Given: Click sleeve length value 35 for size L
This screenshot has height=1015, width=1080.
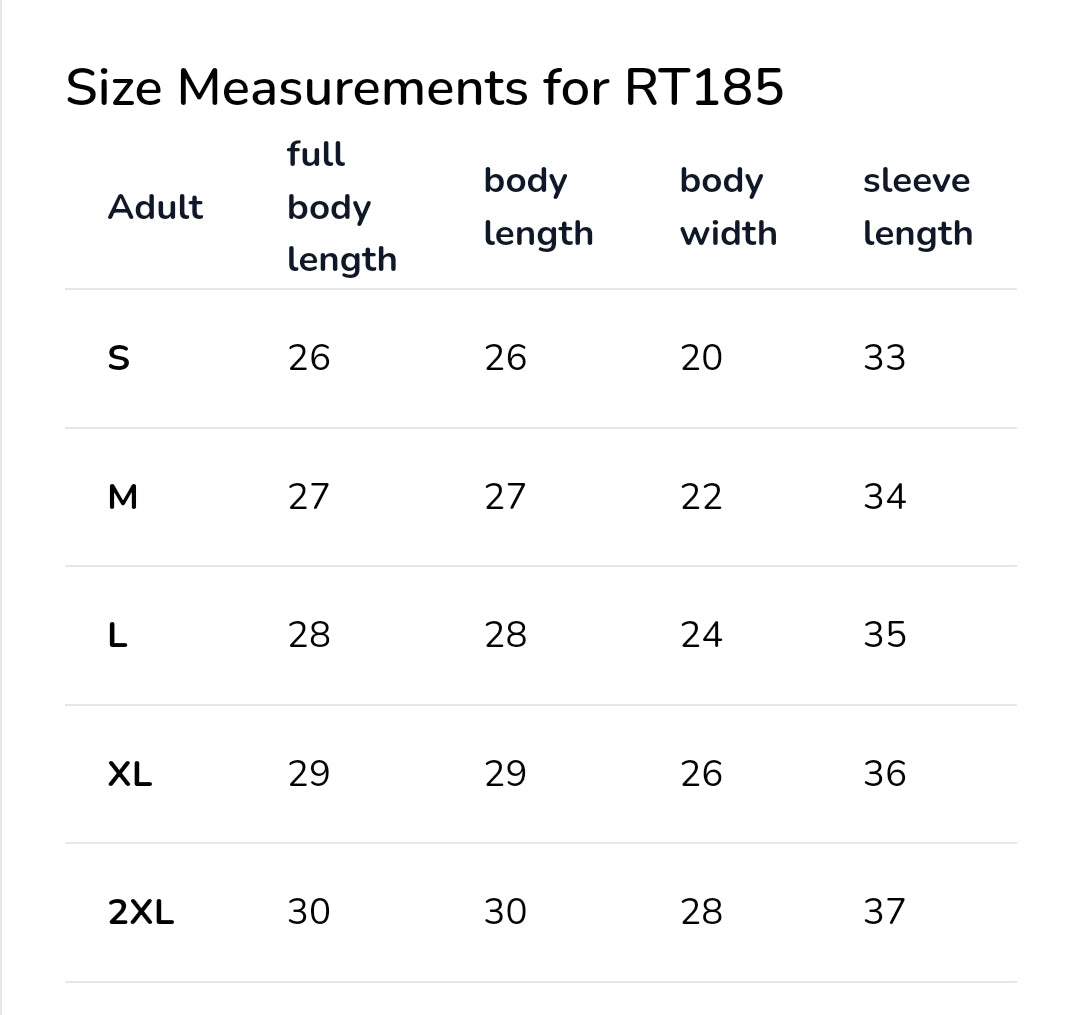Looking at the screenshot, I should 884,635.
